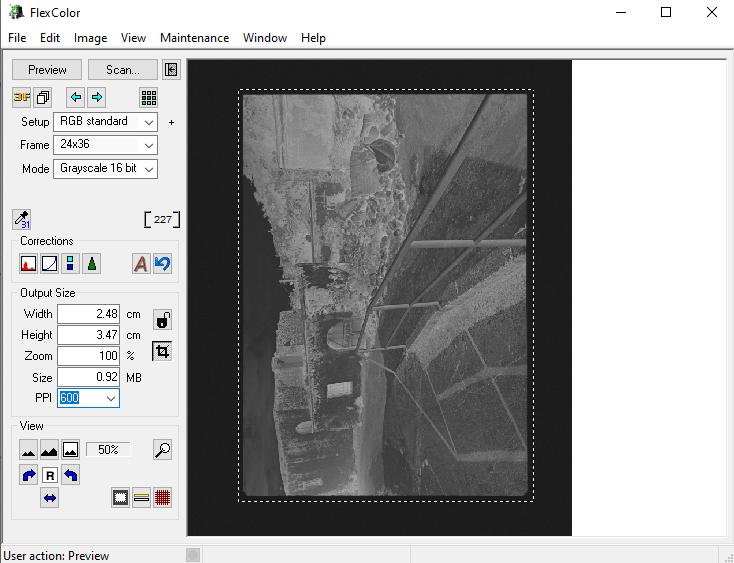Collapse the side panel with the arrow icon

171,70
